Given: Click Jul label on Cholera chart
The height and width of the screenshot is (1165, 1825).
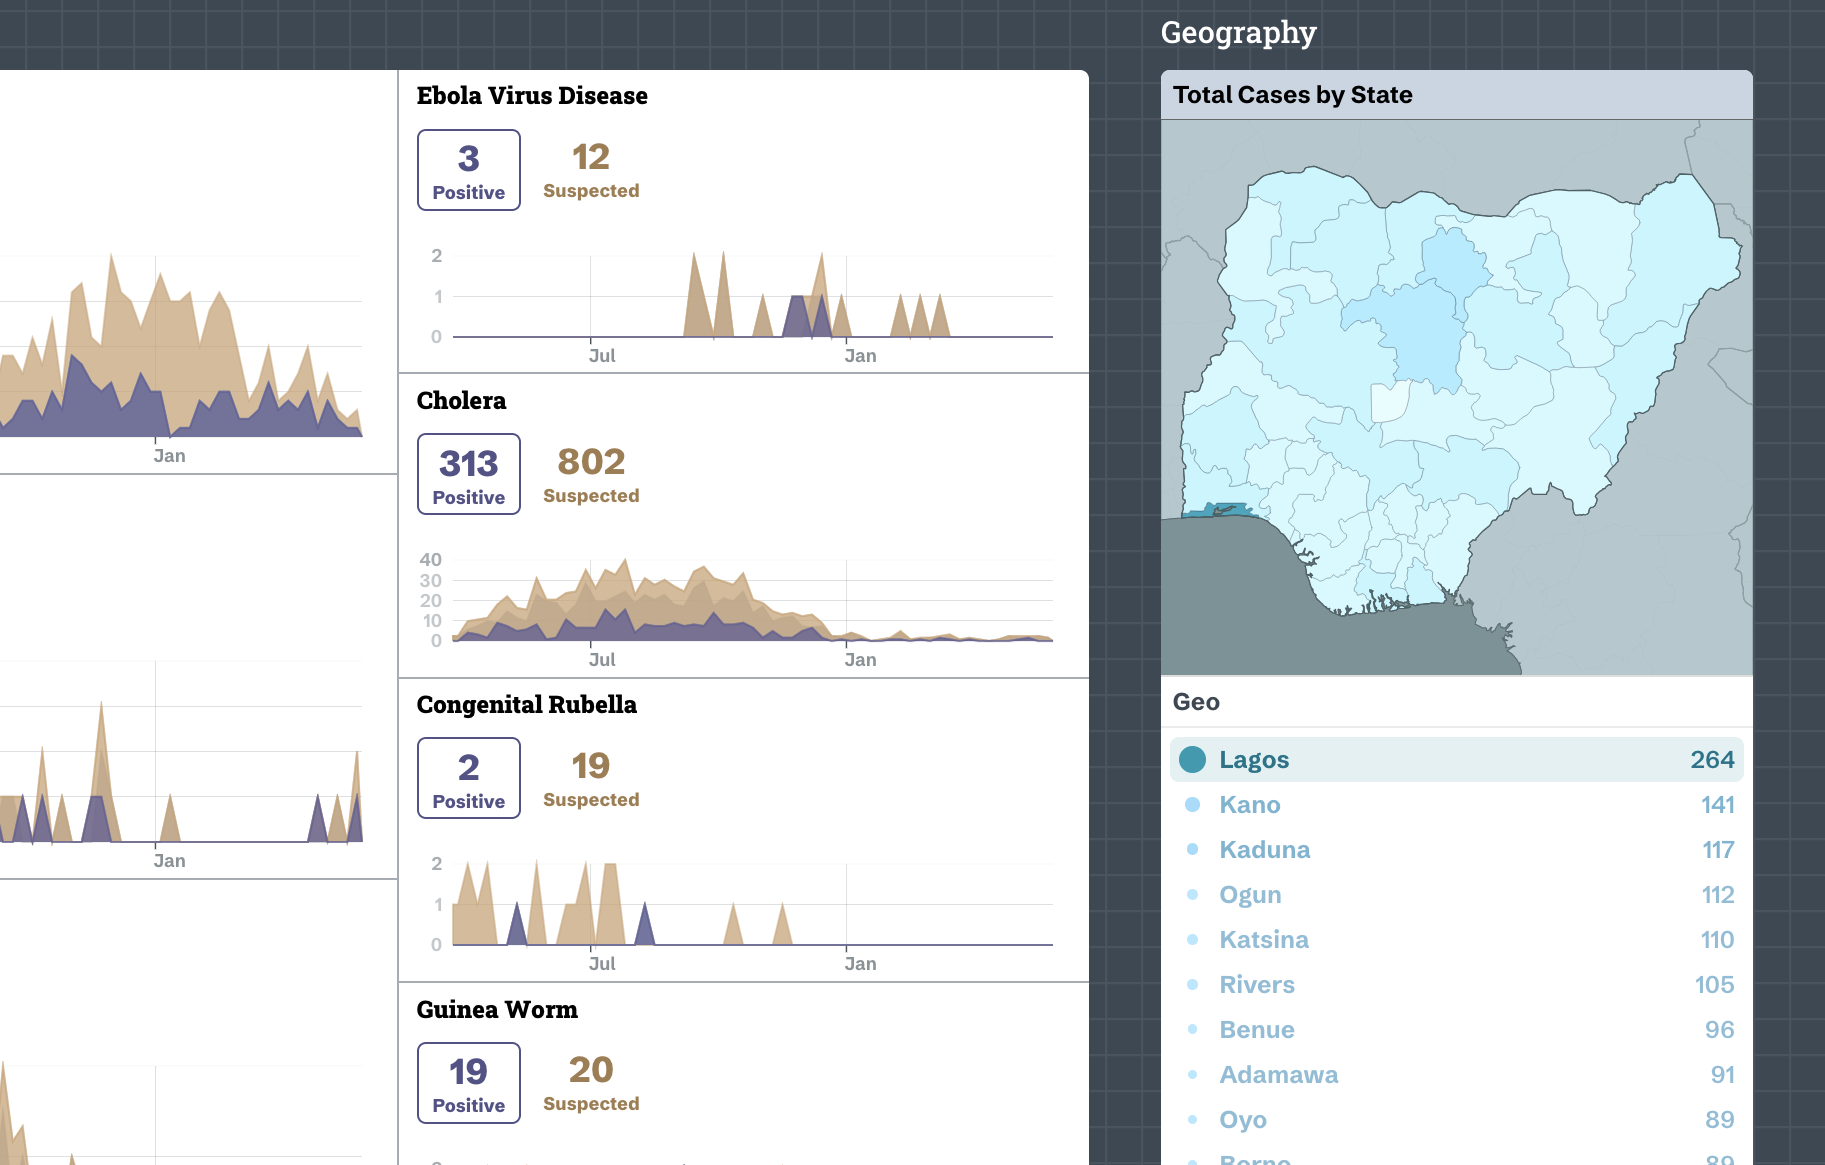Looking at the screenshot, I should click(x=602, y=660).
